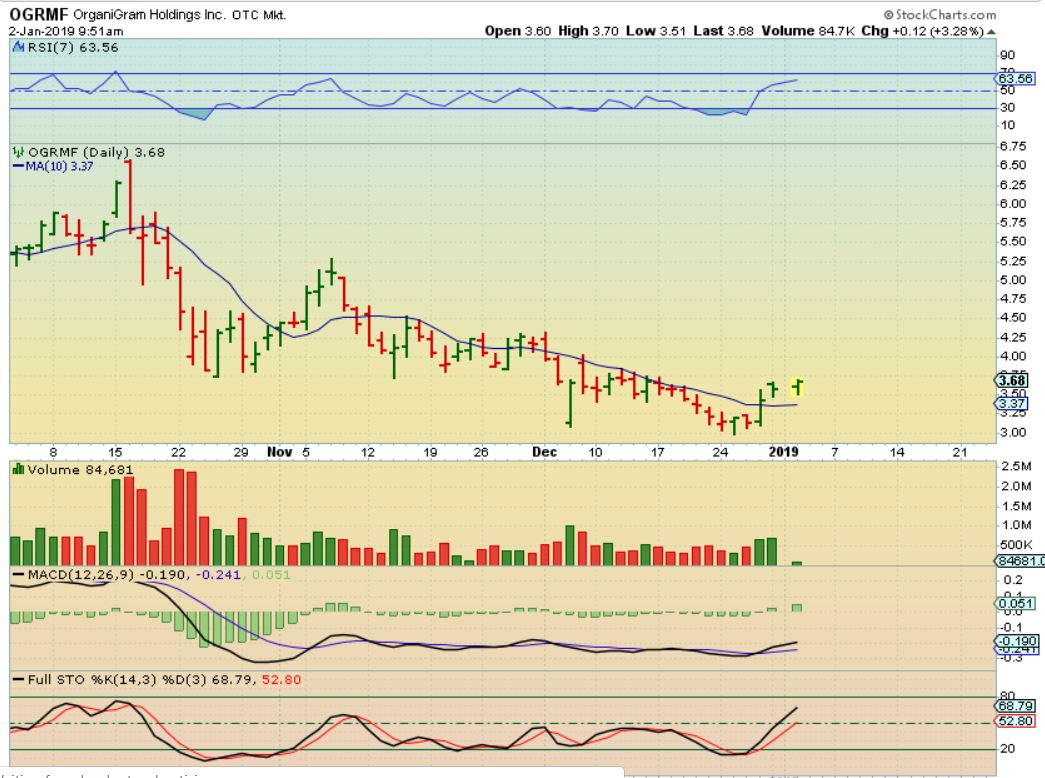This screenshot has width=1045, height=778.
Task: Click the Chg +0.12 (+3.28%) value
Action: click(x=923, y=31)
